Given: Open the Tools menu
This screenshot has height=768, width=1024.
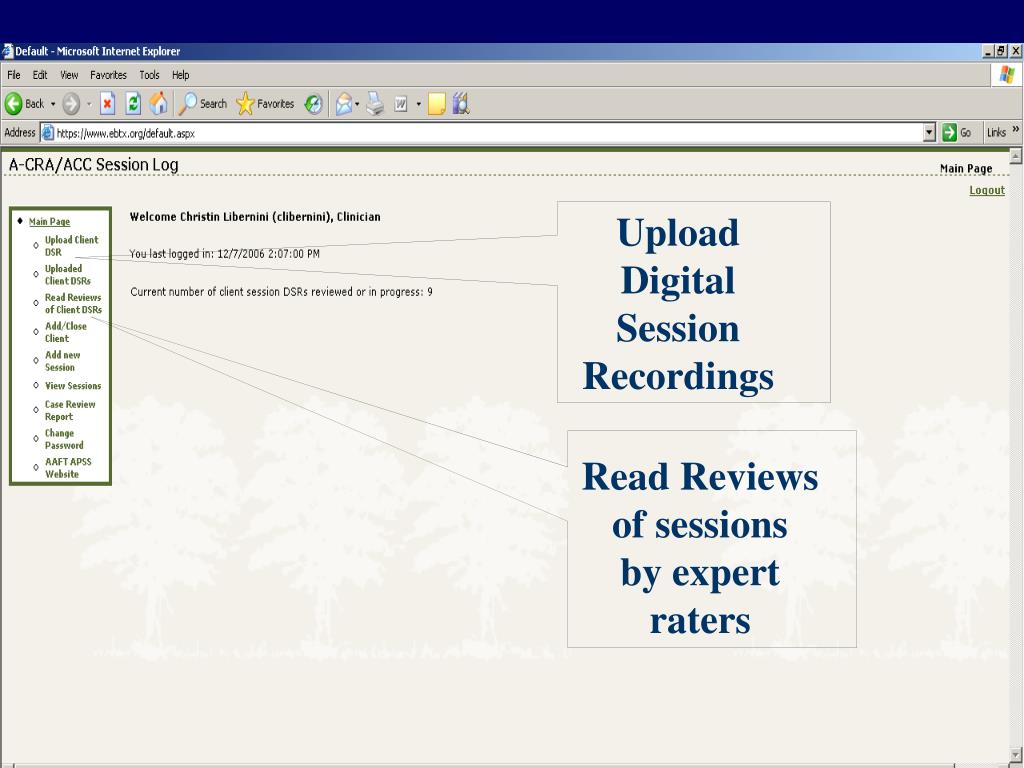Looking at the screenshot, I should [150, 75].
